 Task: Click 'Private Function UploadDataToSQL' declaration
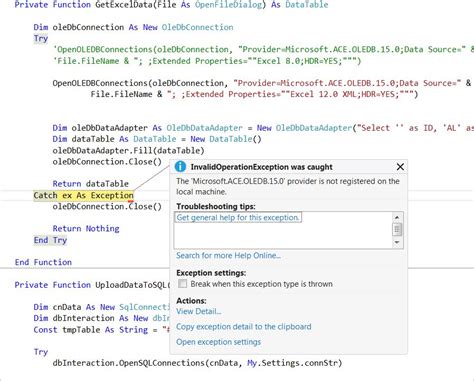92,285
